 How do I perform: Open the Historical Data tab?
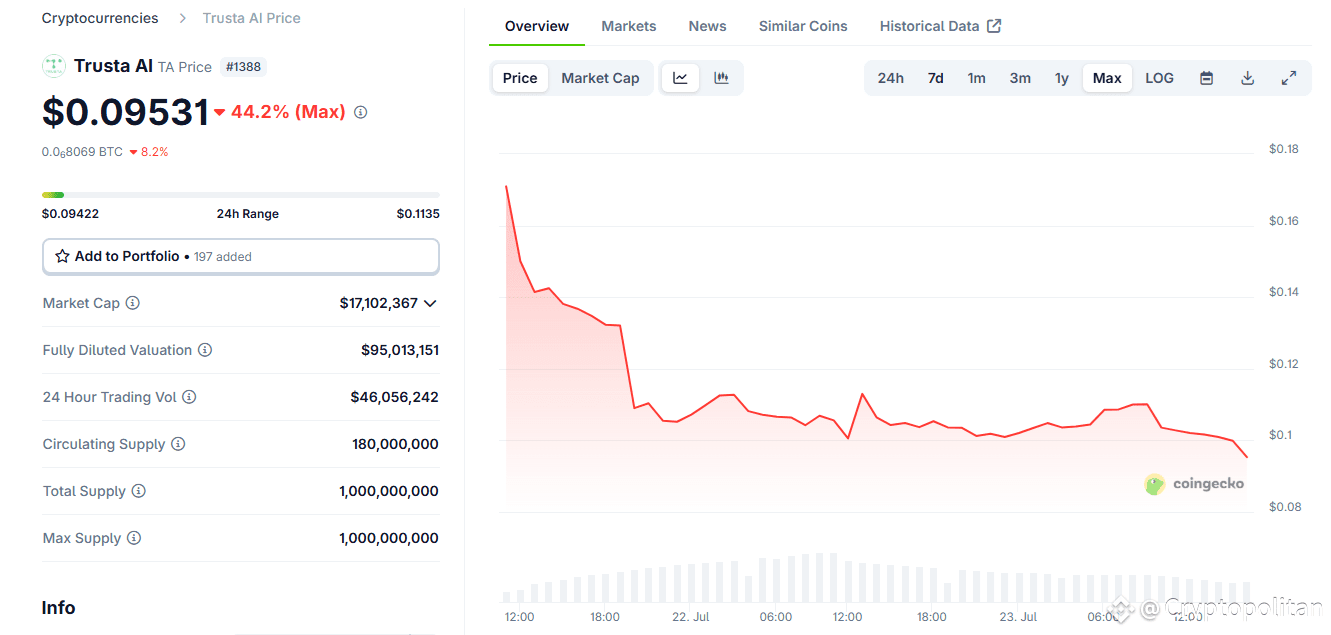tap(940, 26)
